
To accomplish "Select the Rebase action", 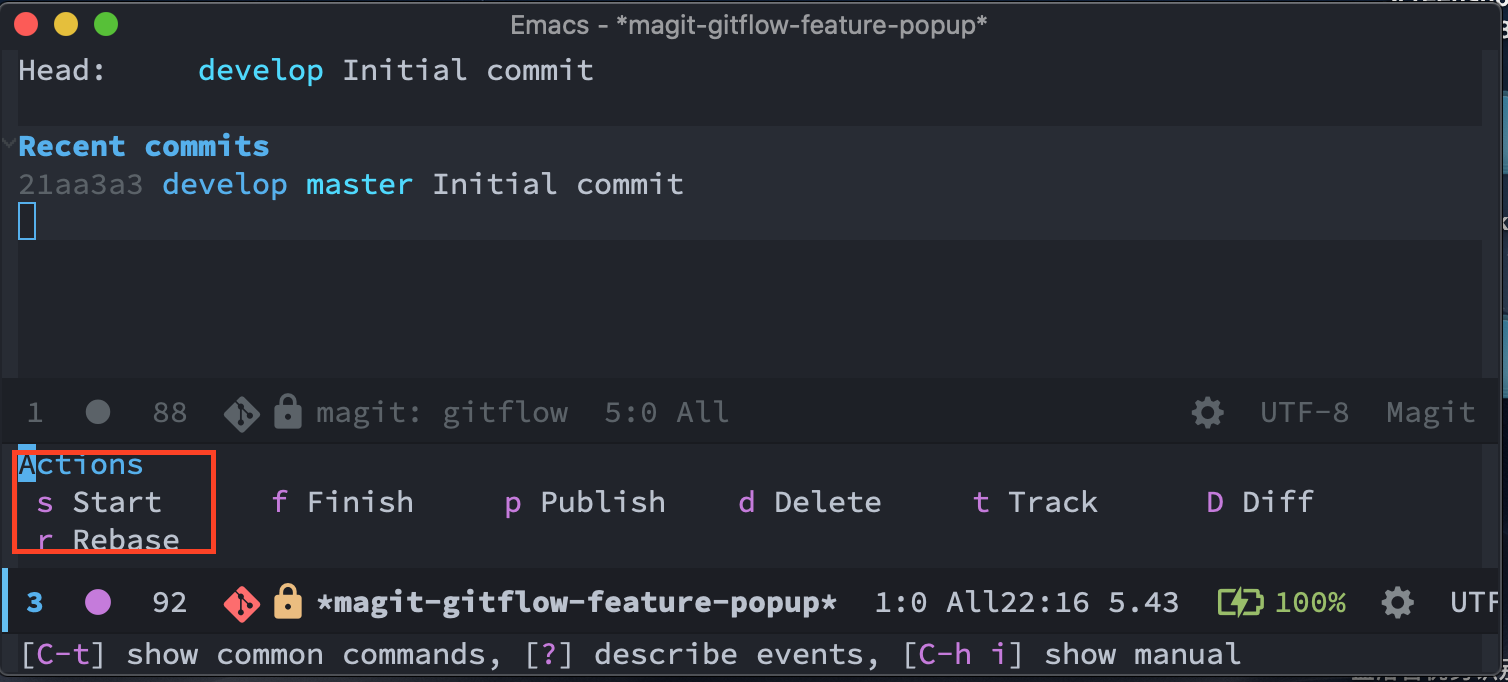I will [108, 539].
